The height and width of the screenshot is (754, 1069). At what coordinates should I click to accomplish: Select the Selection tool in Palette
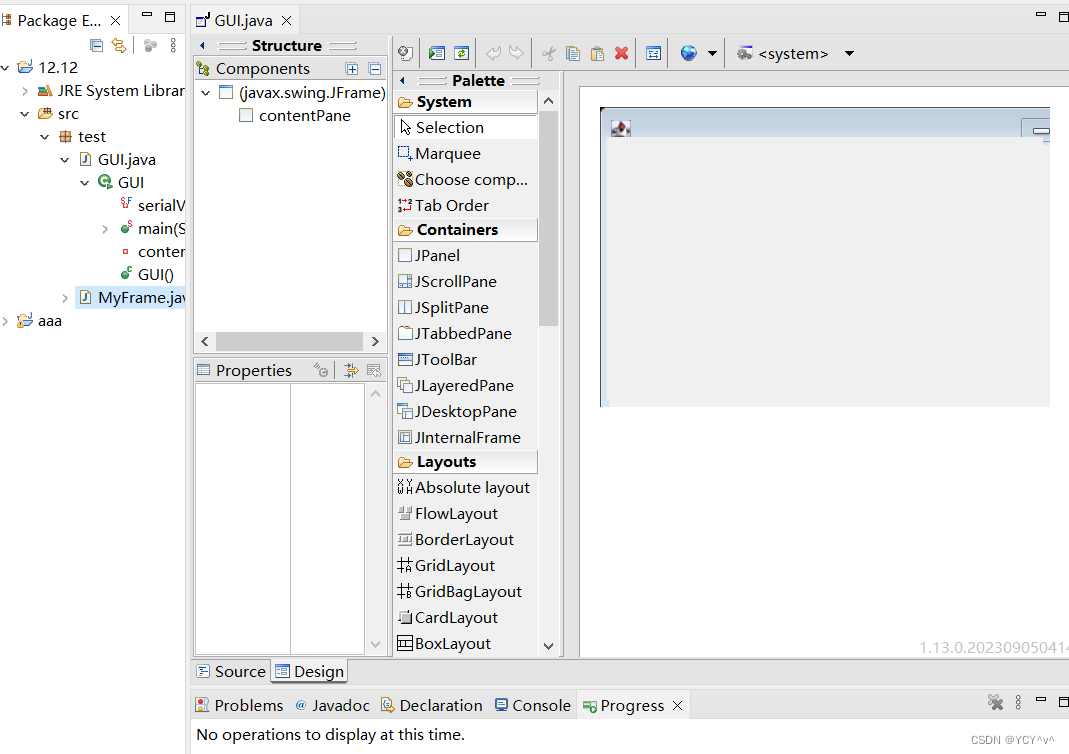click(466, 127)
